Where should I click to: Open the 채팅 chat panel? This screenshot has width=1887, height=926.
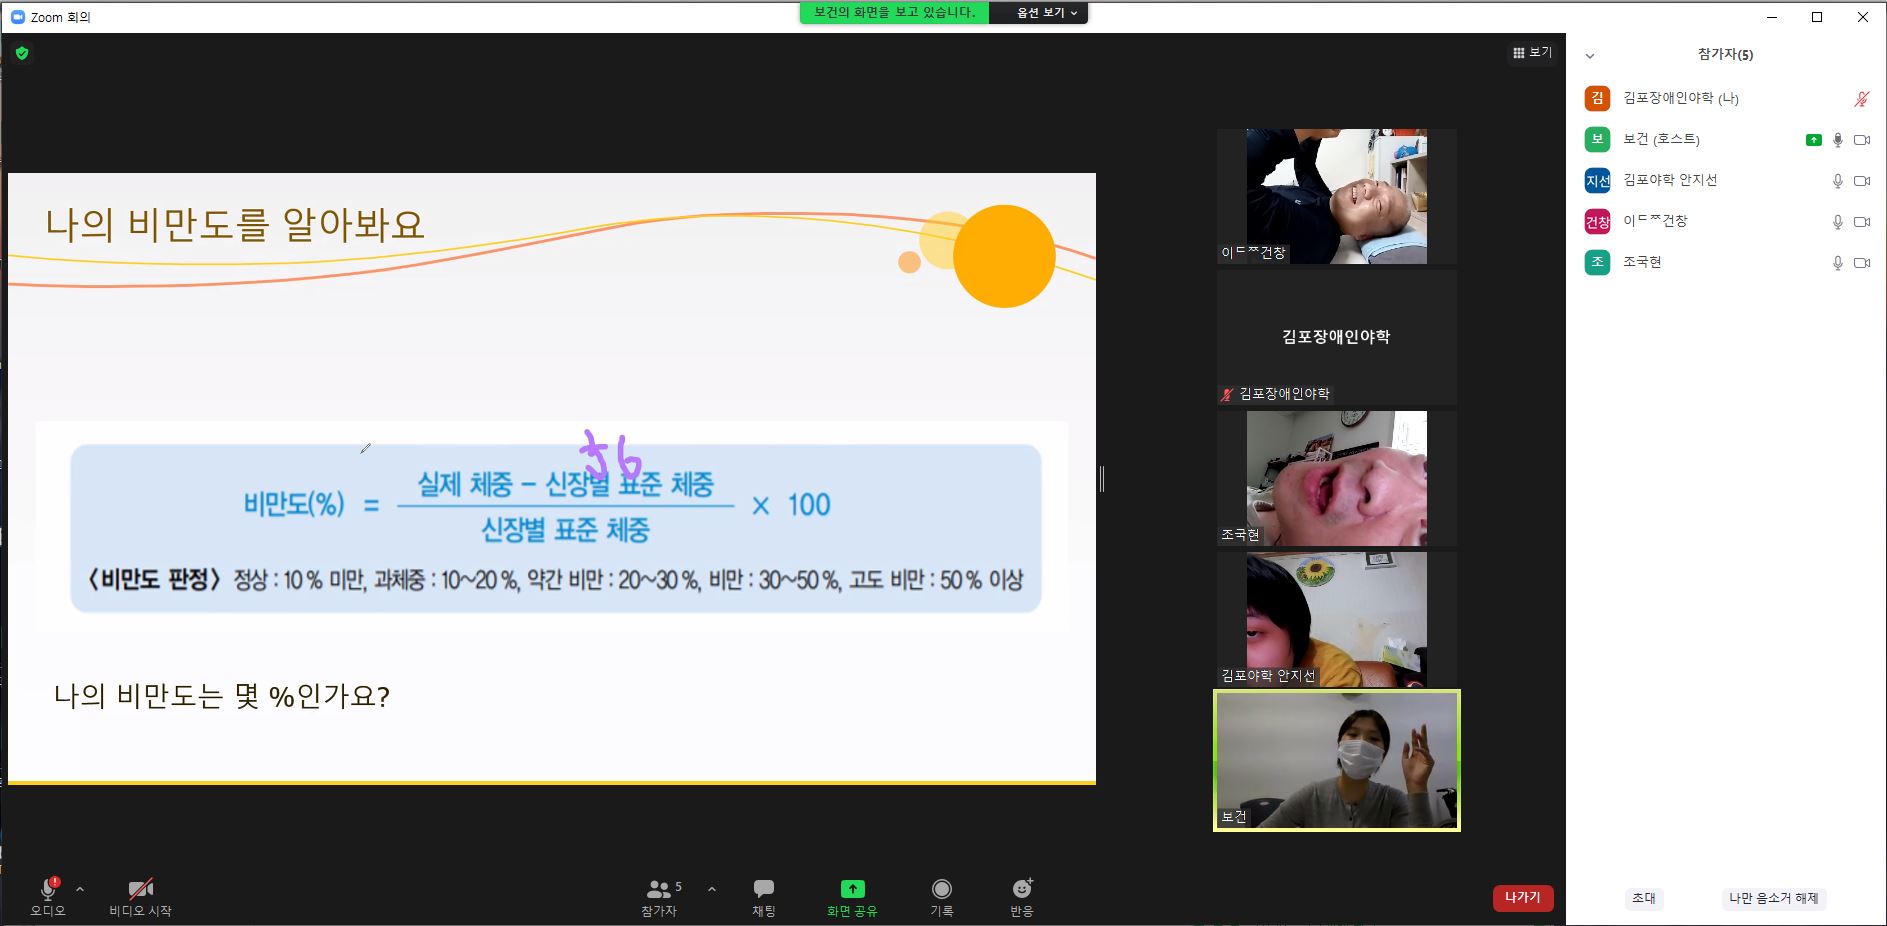[x=764, y=896]
